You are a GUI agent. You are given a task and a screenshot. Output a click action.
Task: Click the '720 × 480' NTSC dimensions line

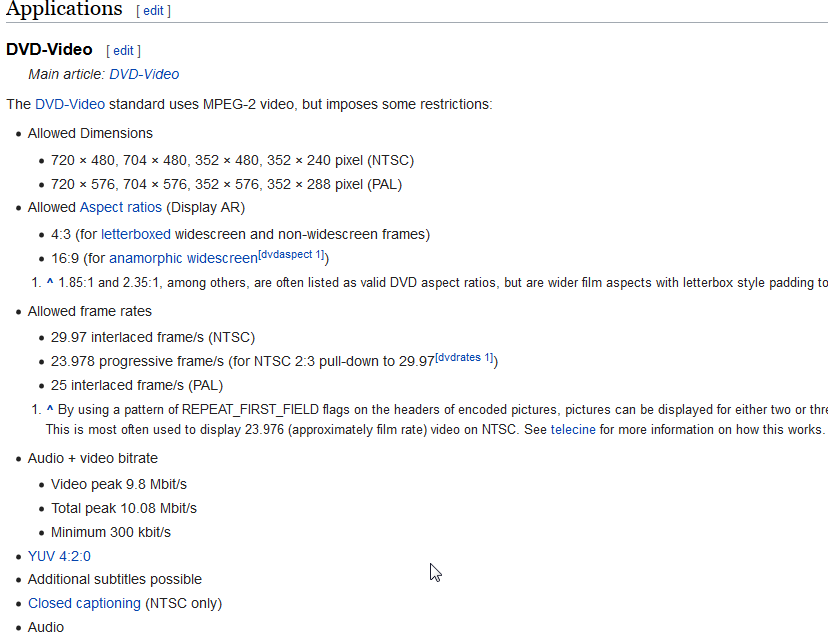pos(232,160)
